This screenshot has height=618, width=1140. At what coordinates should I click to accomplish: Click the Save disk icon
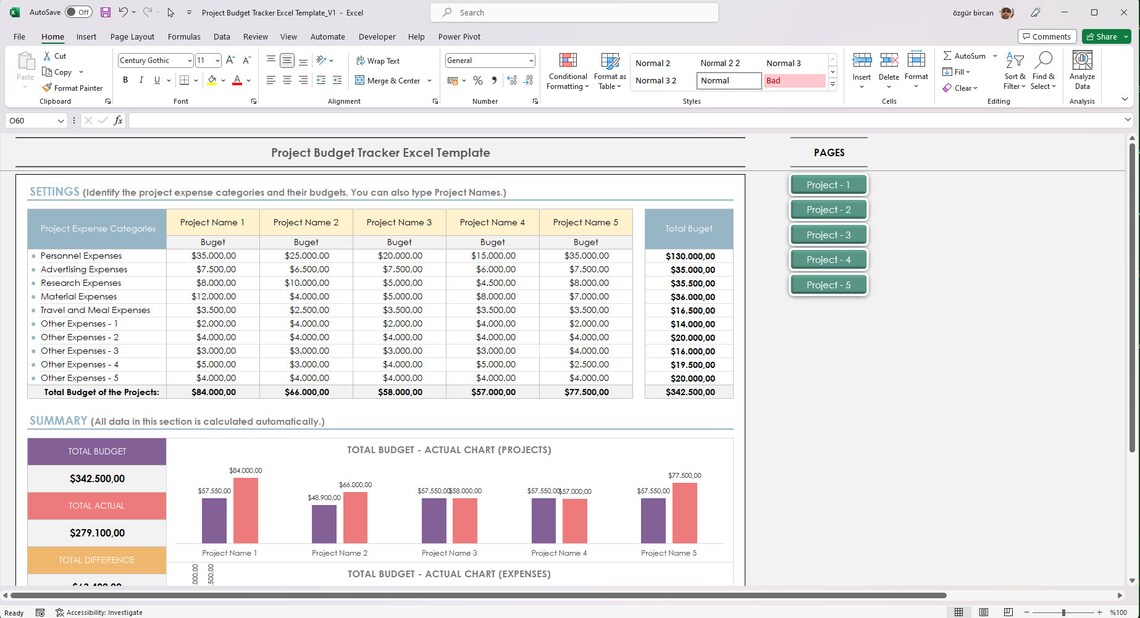(x=105, y=12)
